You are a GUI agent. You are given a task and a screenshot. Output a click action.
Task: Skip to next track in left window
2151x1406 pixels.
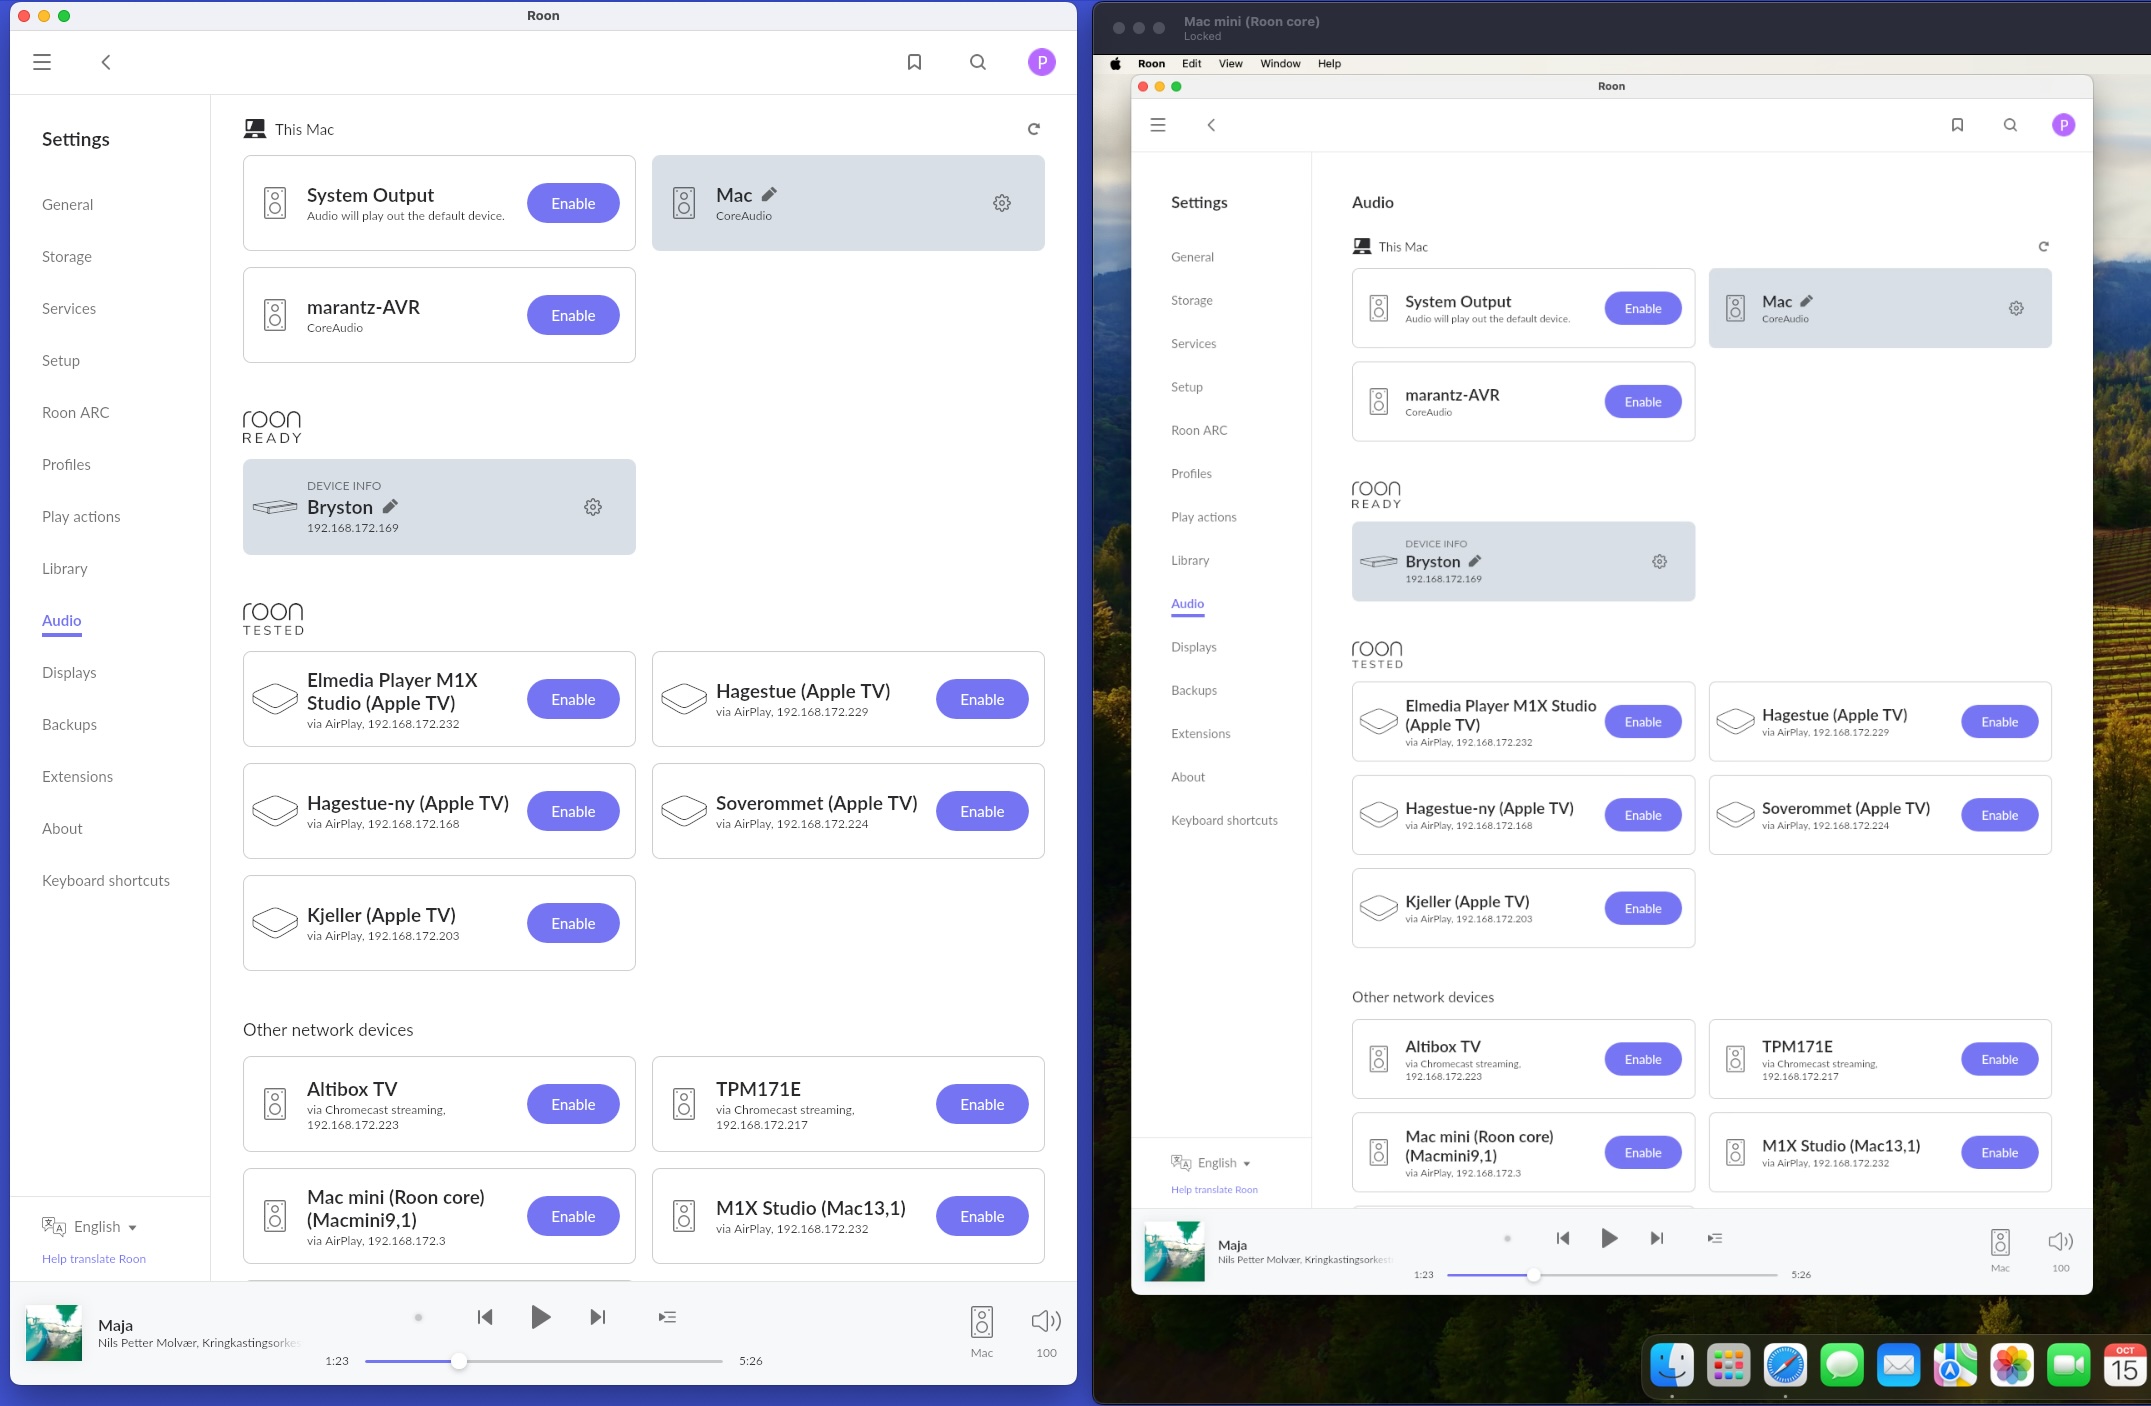[x=597, y=1317]
